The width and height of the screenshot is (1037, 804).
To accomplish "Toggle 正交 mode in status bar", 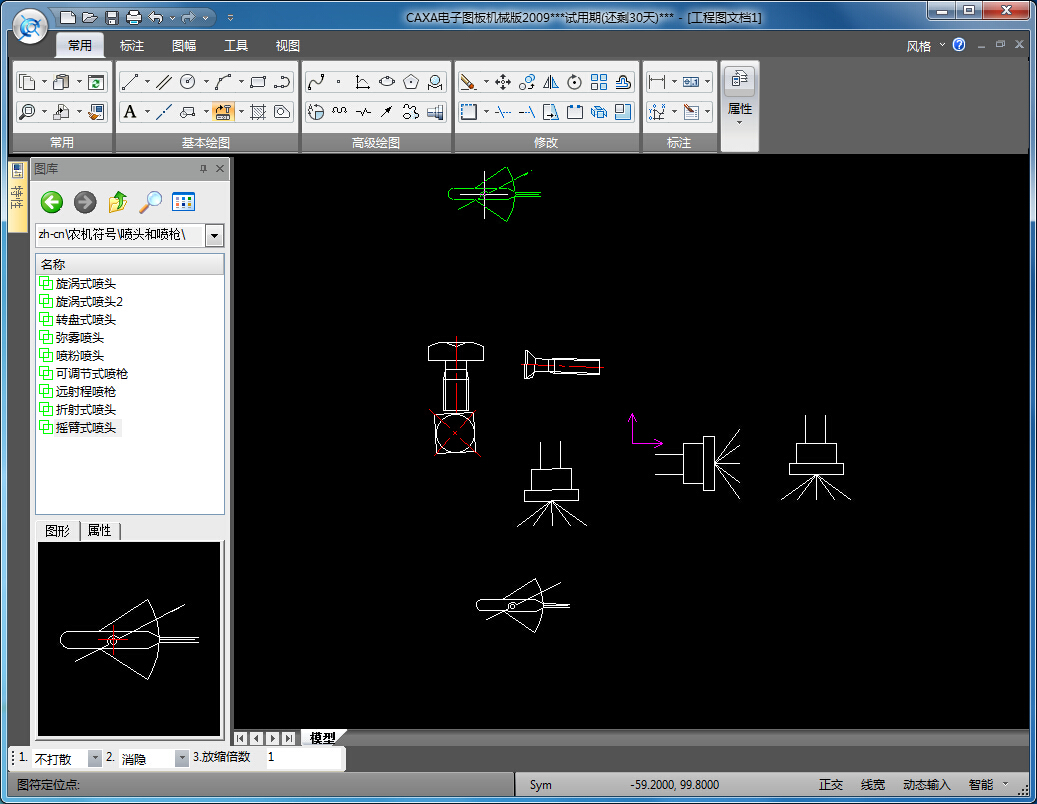I will click(x=831, y=785).
